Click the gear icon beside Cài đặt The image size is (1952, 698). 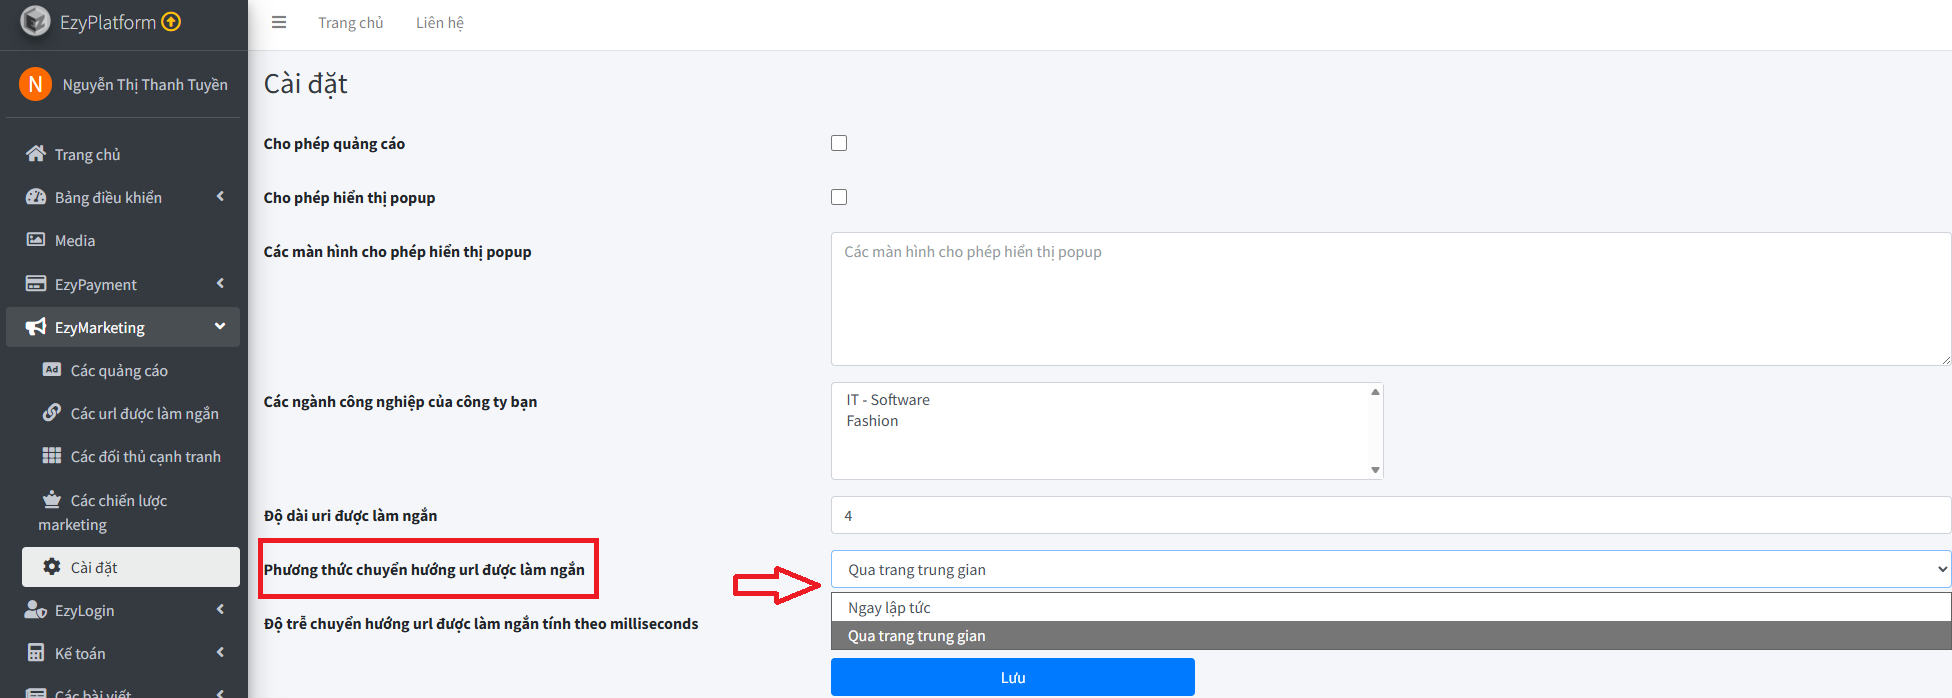pos(52,567)
